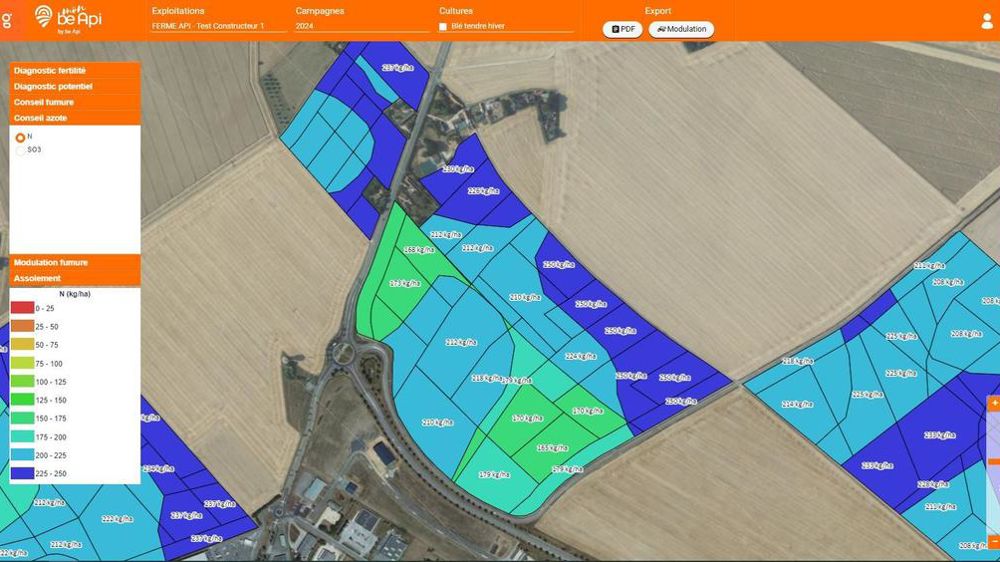This screenshot has height=562, width=1000.
Task: Open the Modulation export with tractor icon
Action: point(681,29)
